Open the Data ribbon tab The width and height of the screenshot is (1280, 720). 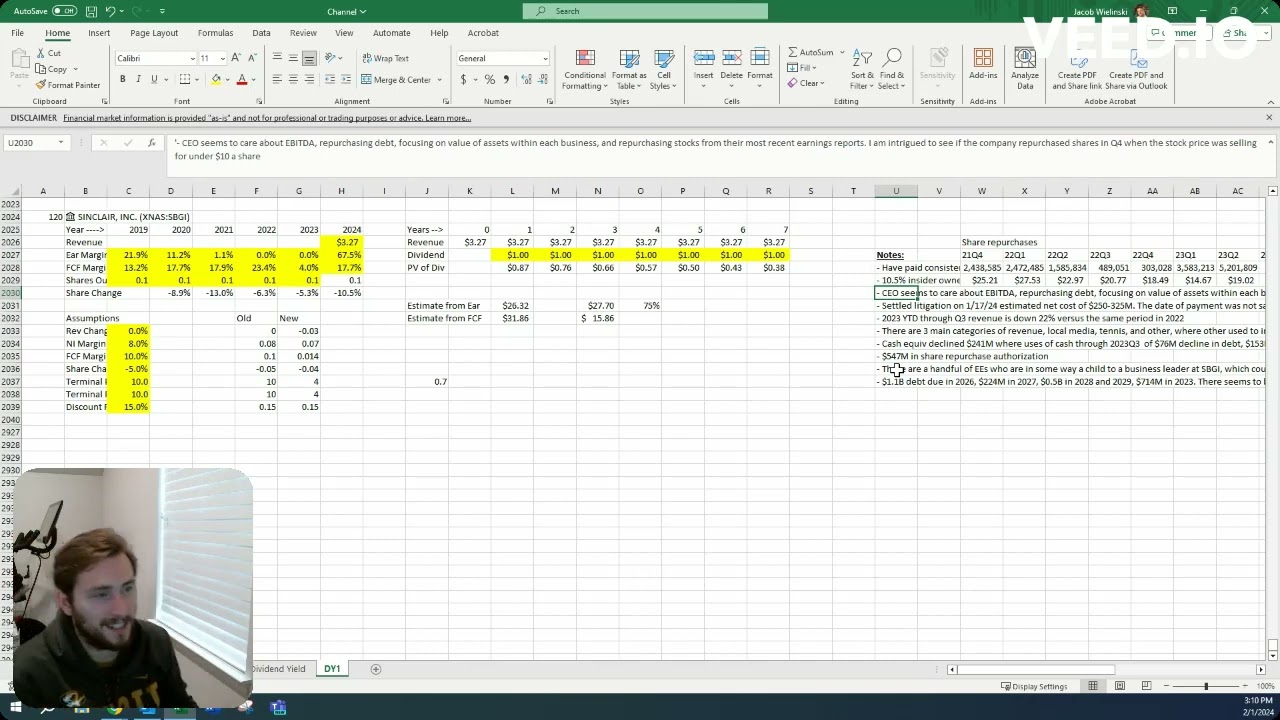(261, 33)
